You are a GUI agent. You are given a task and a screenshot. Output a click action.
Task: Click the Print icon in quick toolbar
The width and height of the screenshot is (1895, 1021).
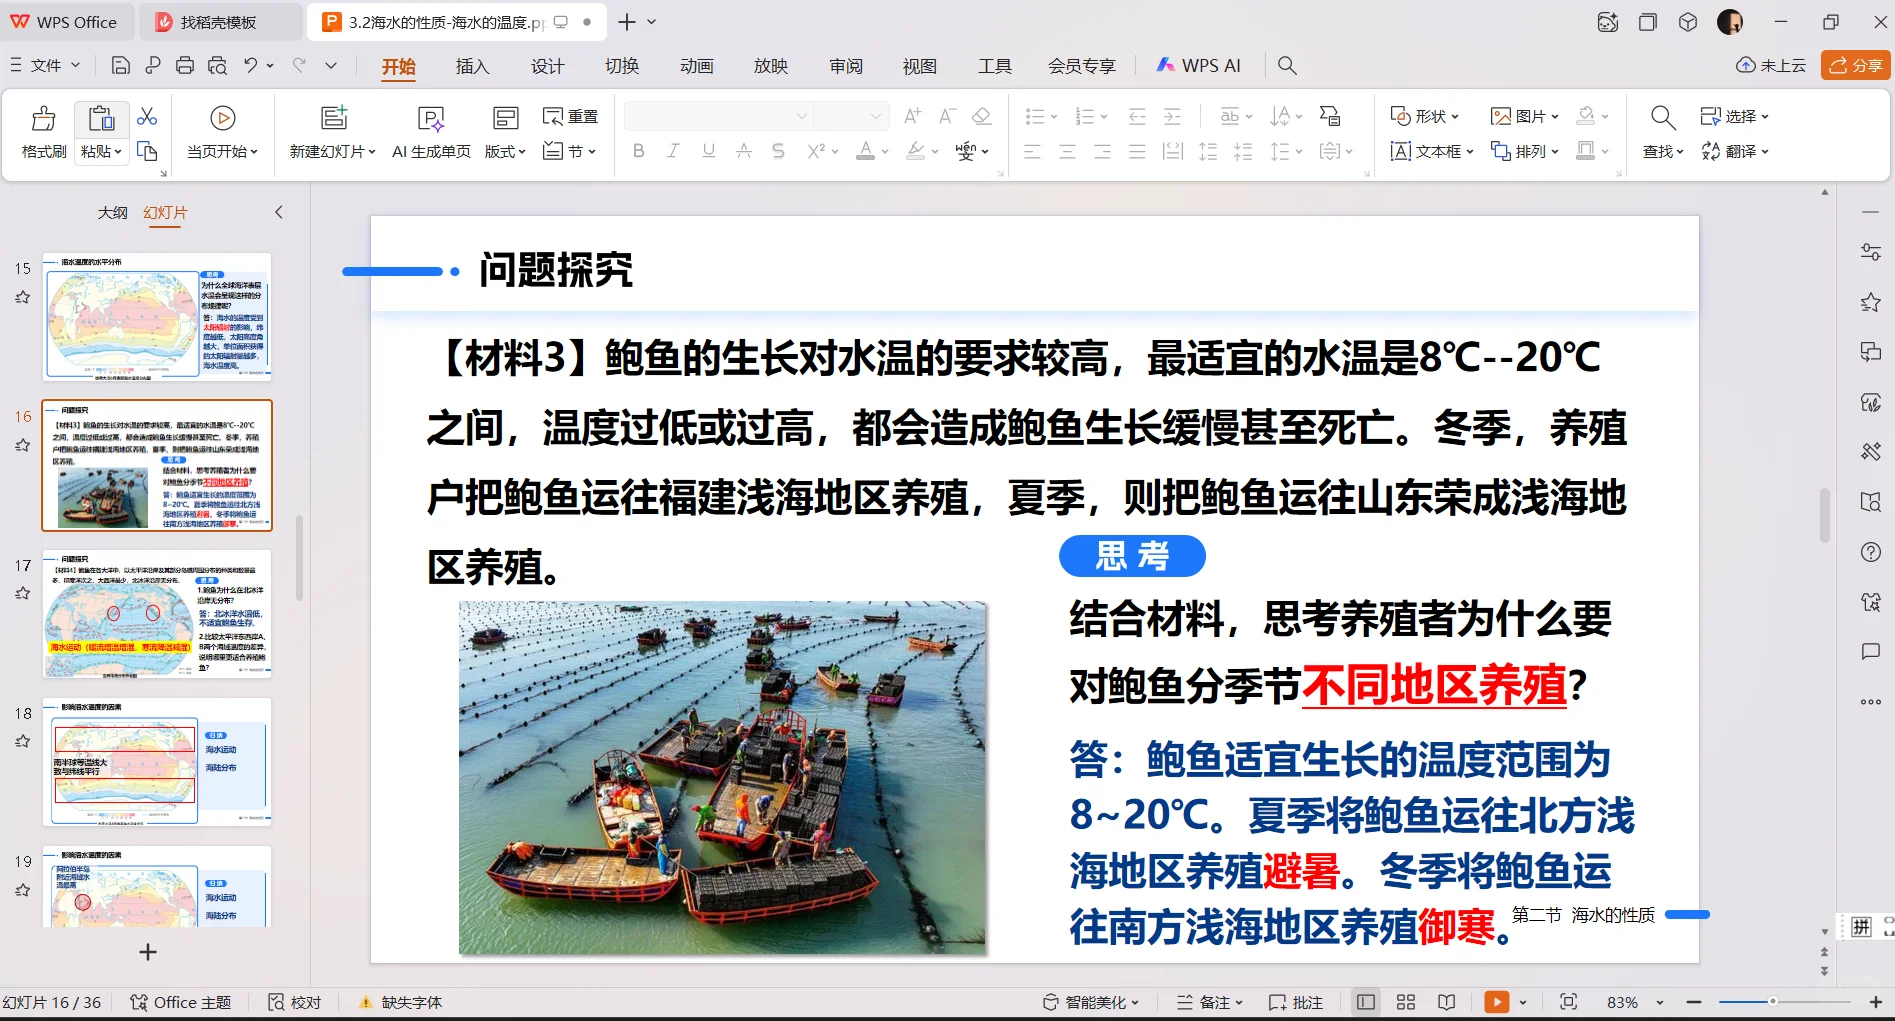coord(185,66)
